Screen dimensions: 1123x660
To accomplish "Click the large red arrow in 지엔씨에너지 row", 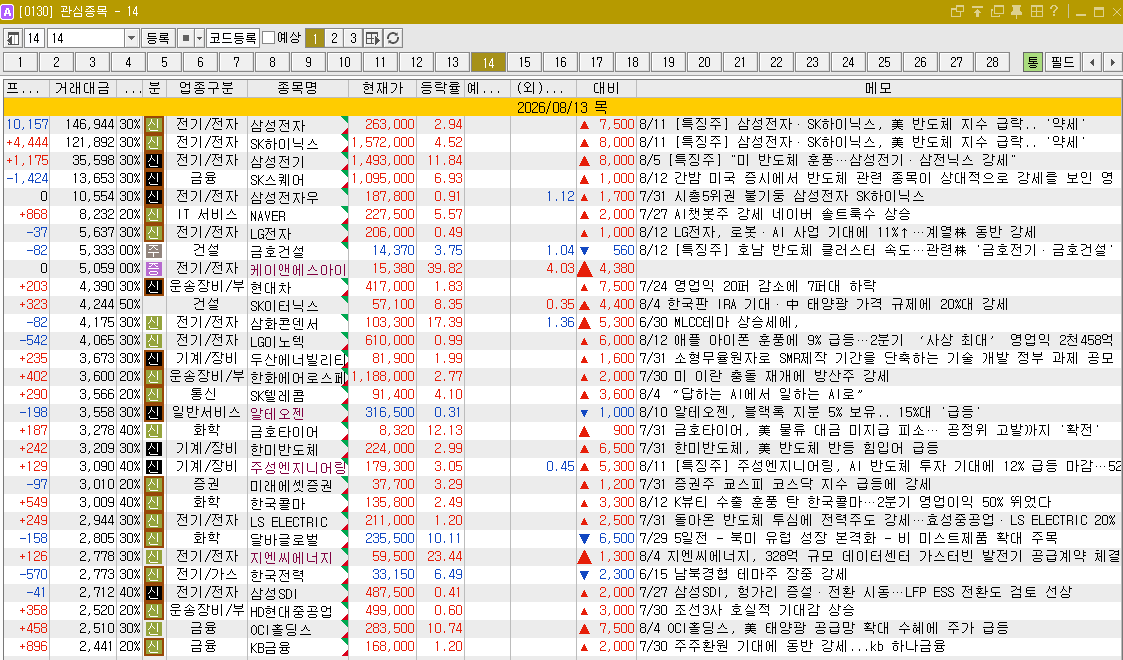I will coord(584,556).
